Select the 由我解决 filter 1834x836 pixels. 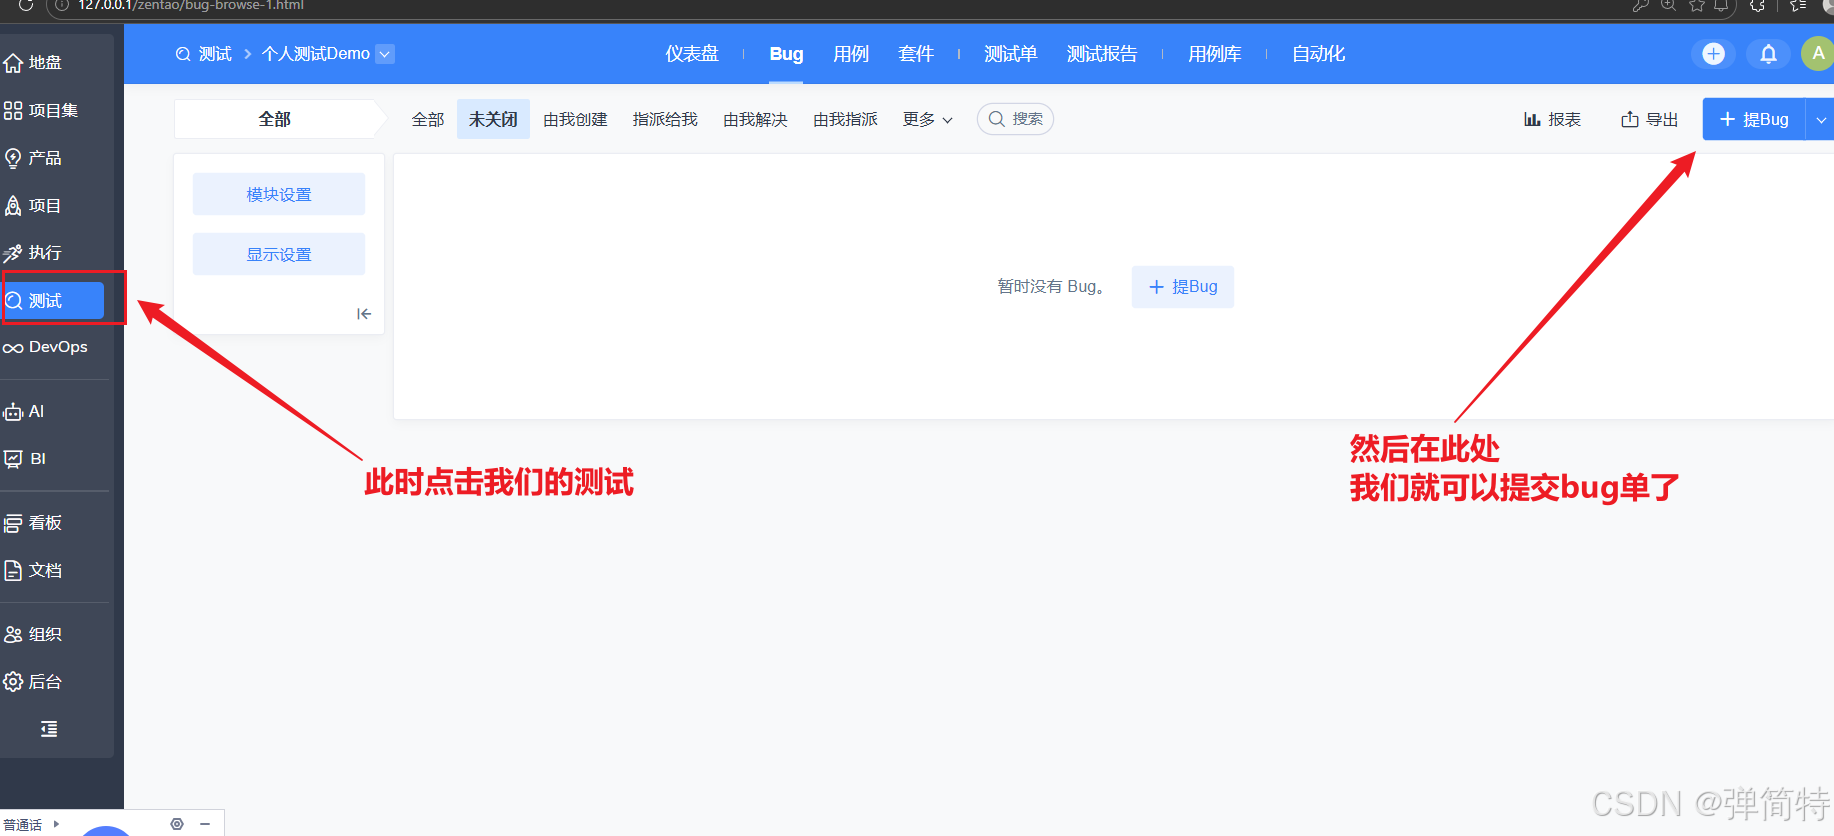(x=755, y=120)
